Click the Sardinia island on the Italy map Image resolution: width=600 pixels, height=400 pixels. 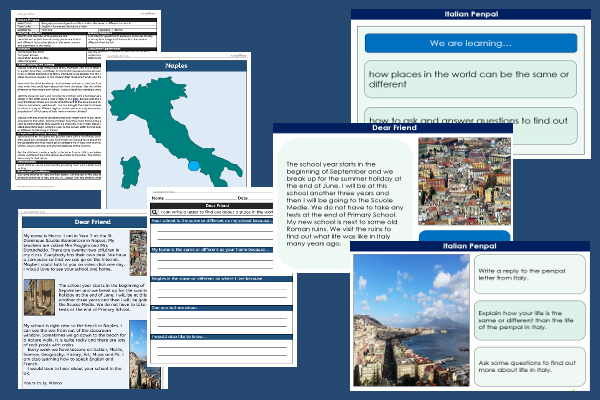130,172
